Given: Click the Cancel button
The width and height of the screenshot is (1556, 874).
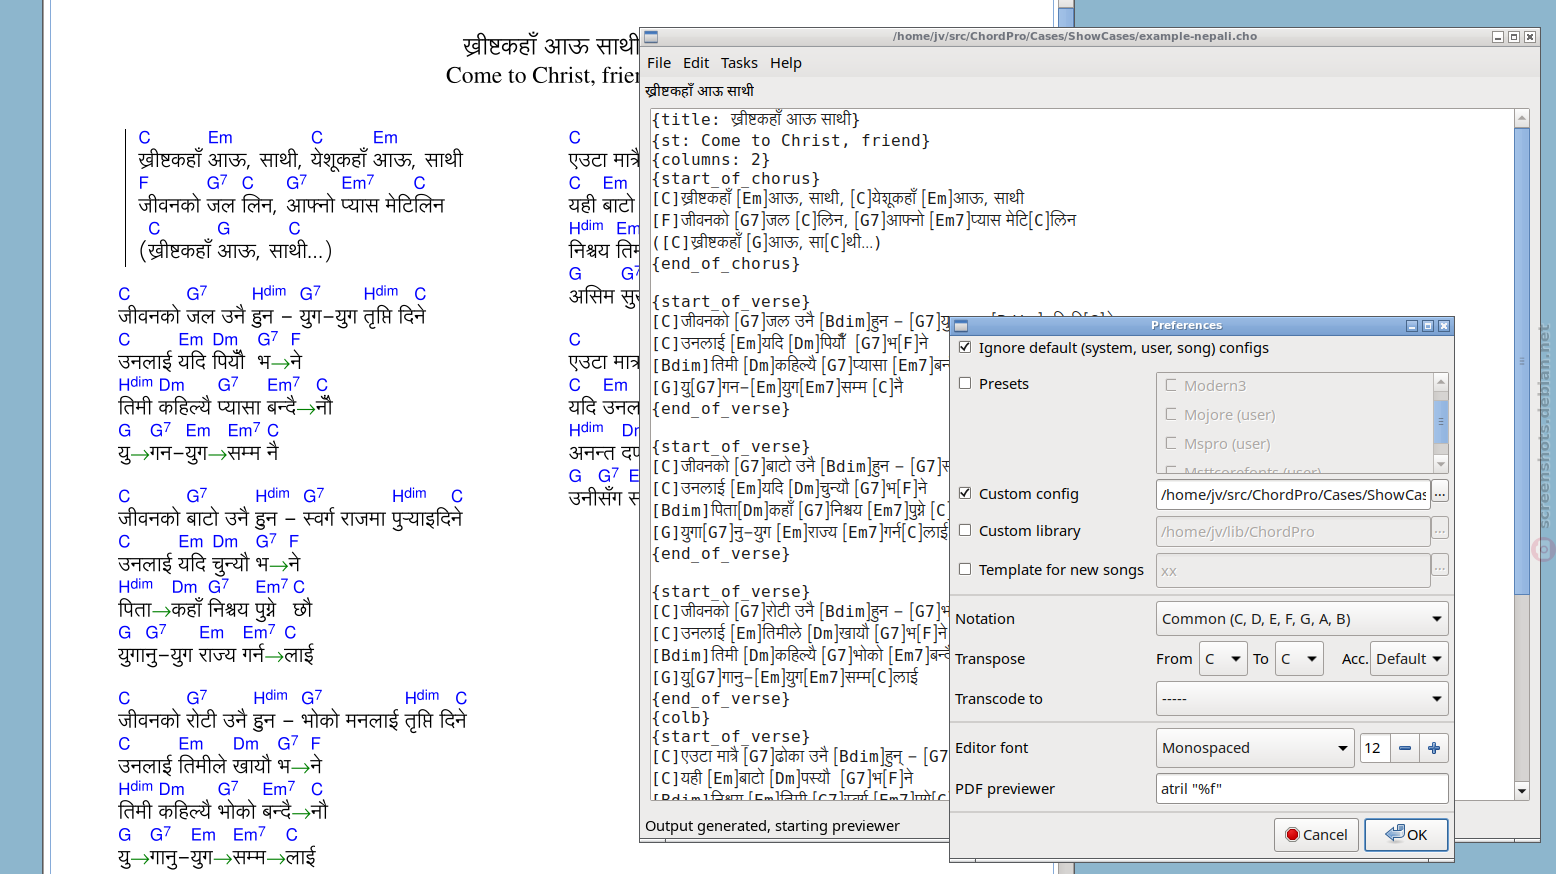Looking at the screenshot, I should point(1316,834).
